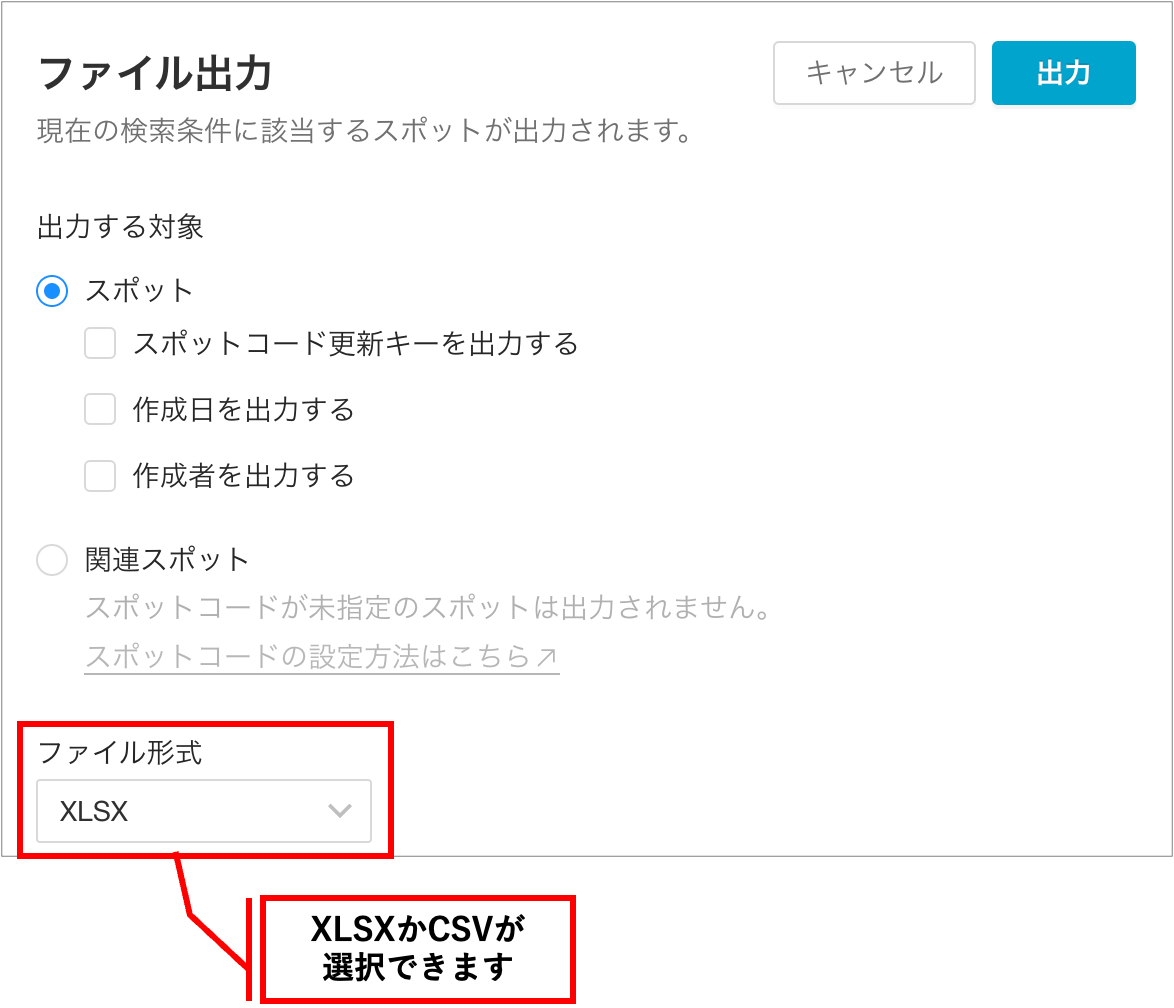Click the chevron arrow in XLSX dropdown
The image size is (1174, 1008).
(x=340, y=811)
